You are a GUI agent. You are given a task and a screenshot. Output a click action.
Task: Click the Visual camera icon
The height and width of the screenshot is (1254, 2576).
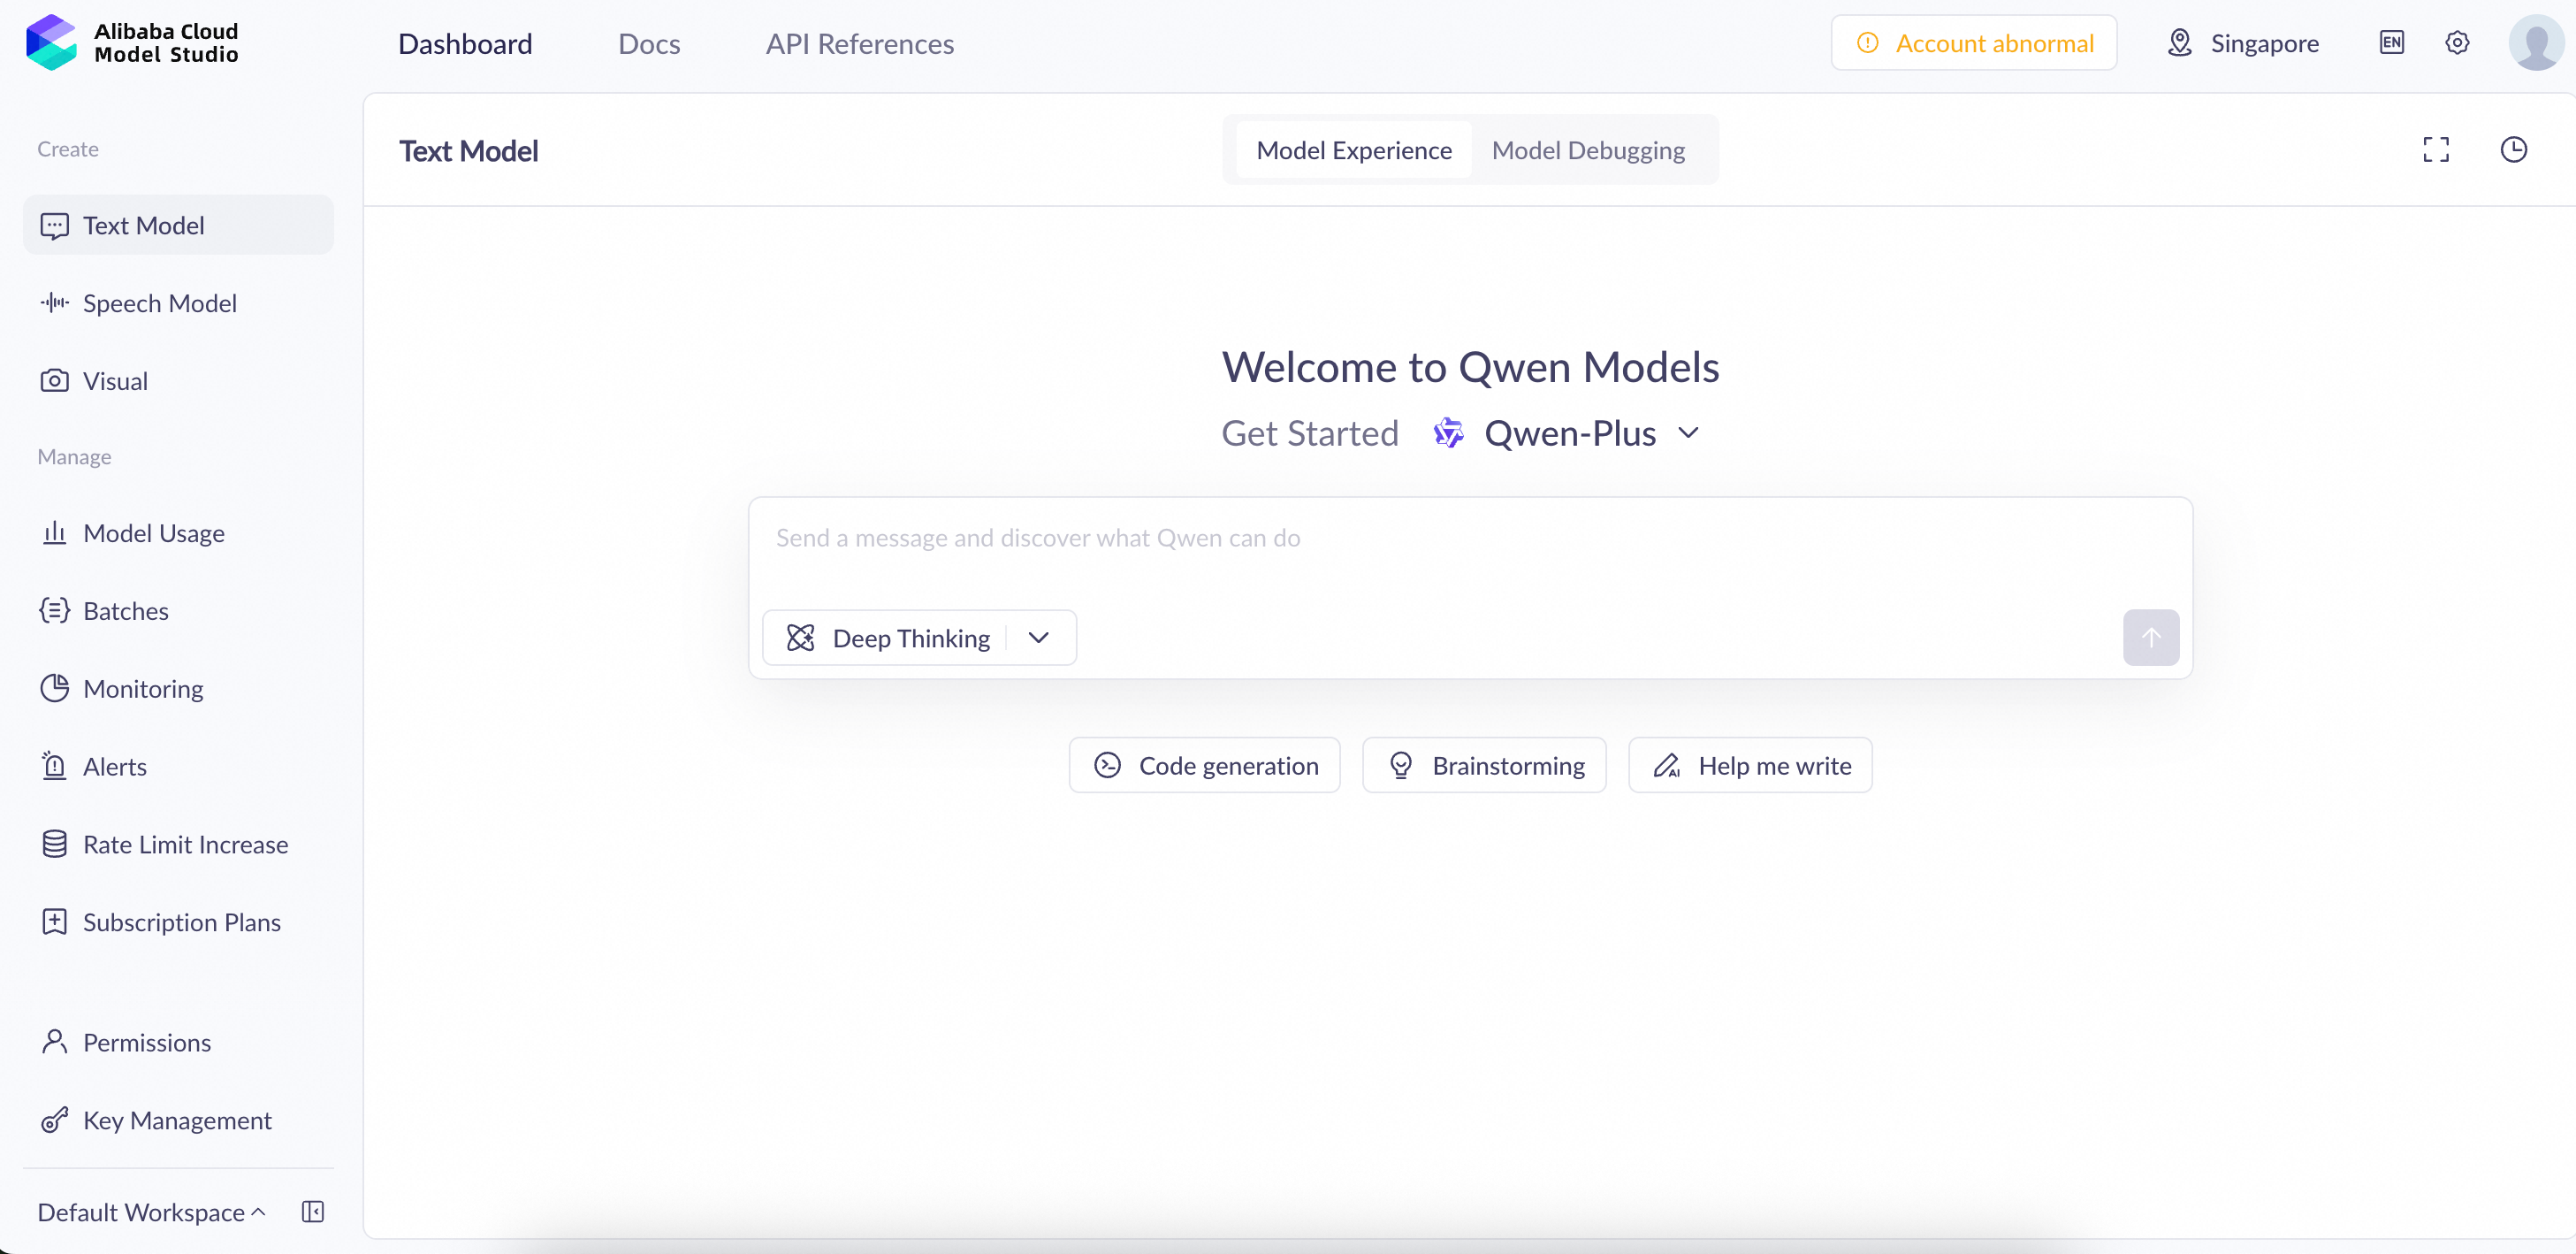[x=55, y=381]
